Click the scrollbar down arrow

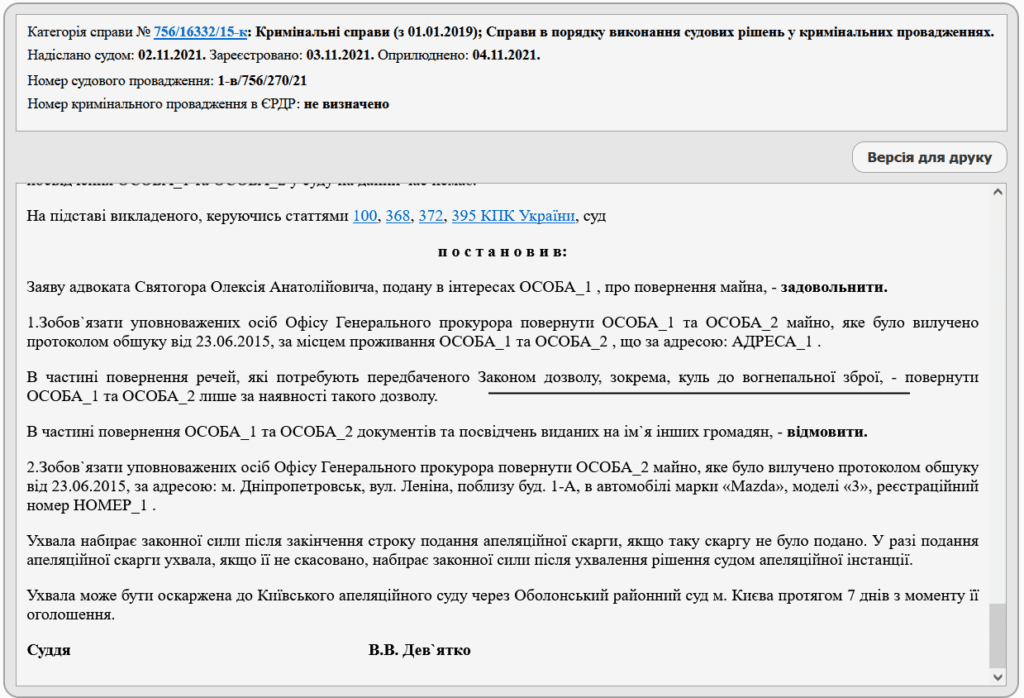(997, 677)
